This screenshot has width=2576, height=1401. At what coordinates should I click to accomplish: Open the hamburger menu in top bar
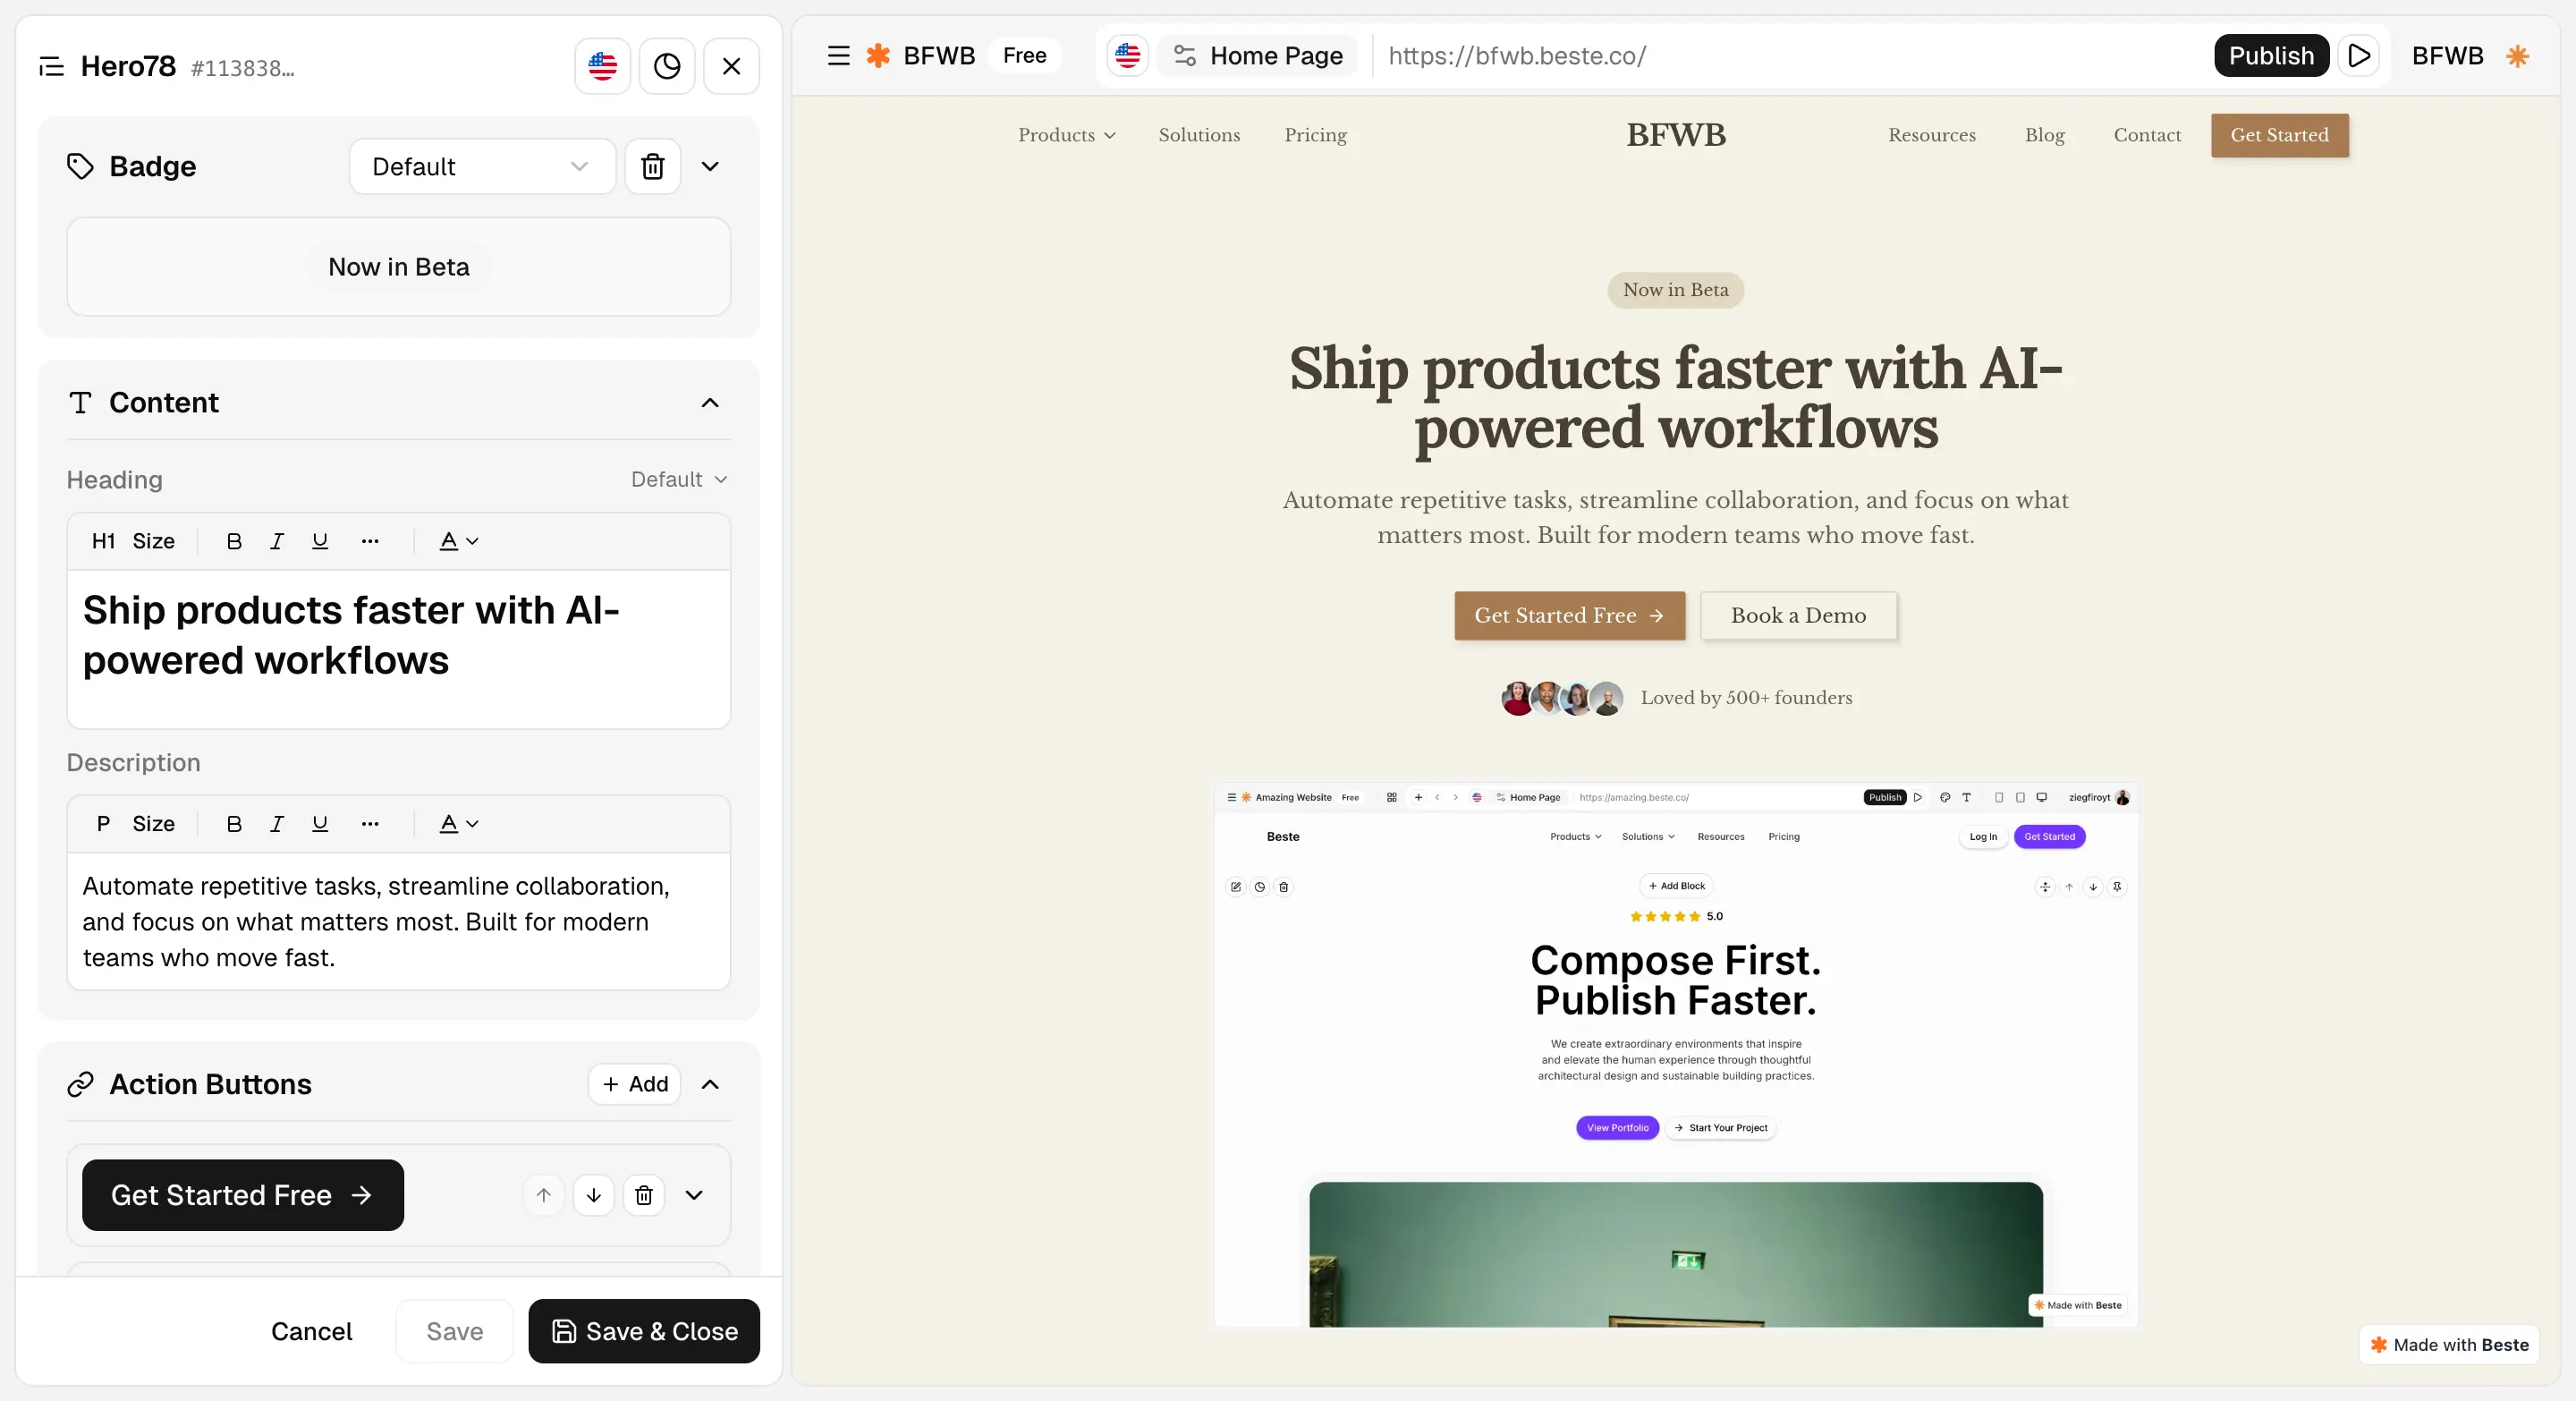[838, 56]
